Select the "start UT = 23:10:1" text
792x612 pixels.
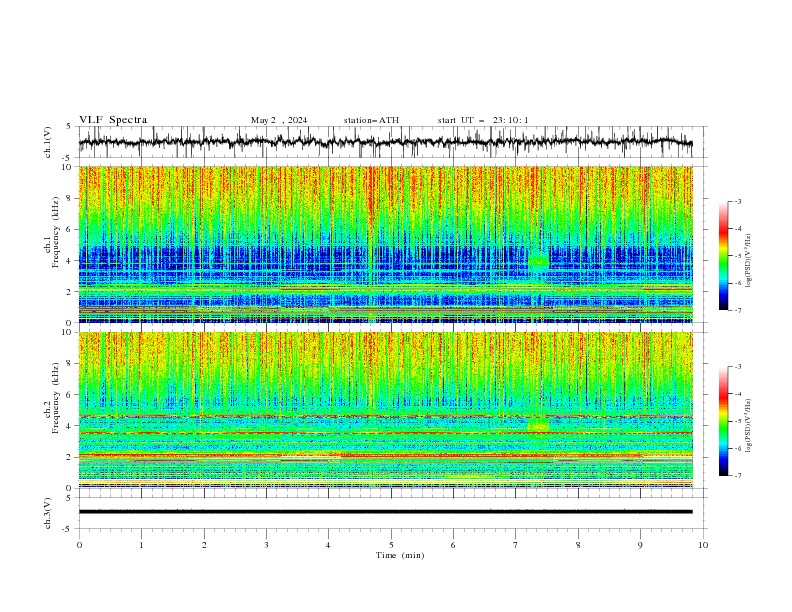click(x=483, y=120)
